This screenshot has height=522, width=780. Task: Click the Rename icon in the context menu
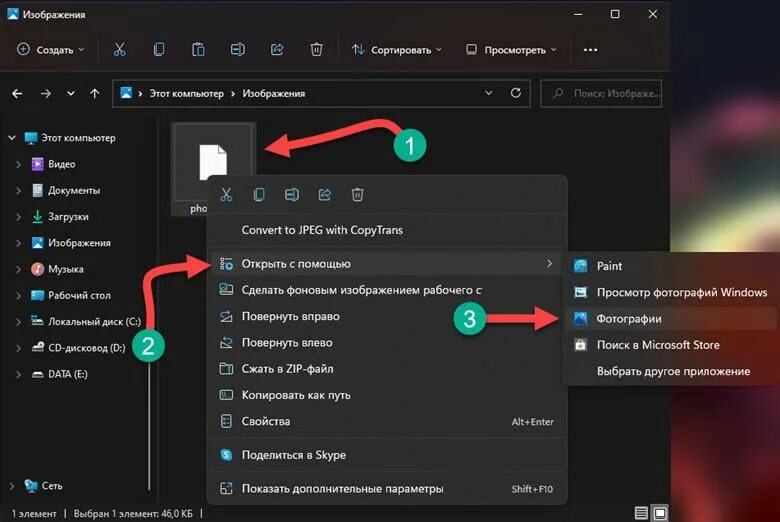[x=292, y=195]
